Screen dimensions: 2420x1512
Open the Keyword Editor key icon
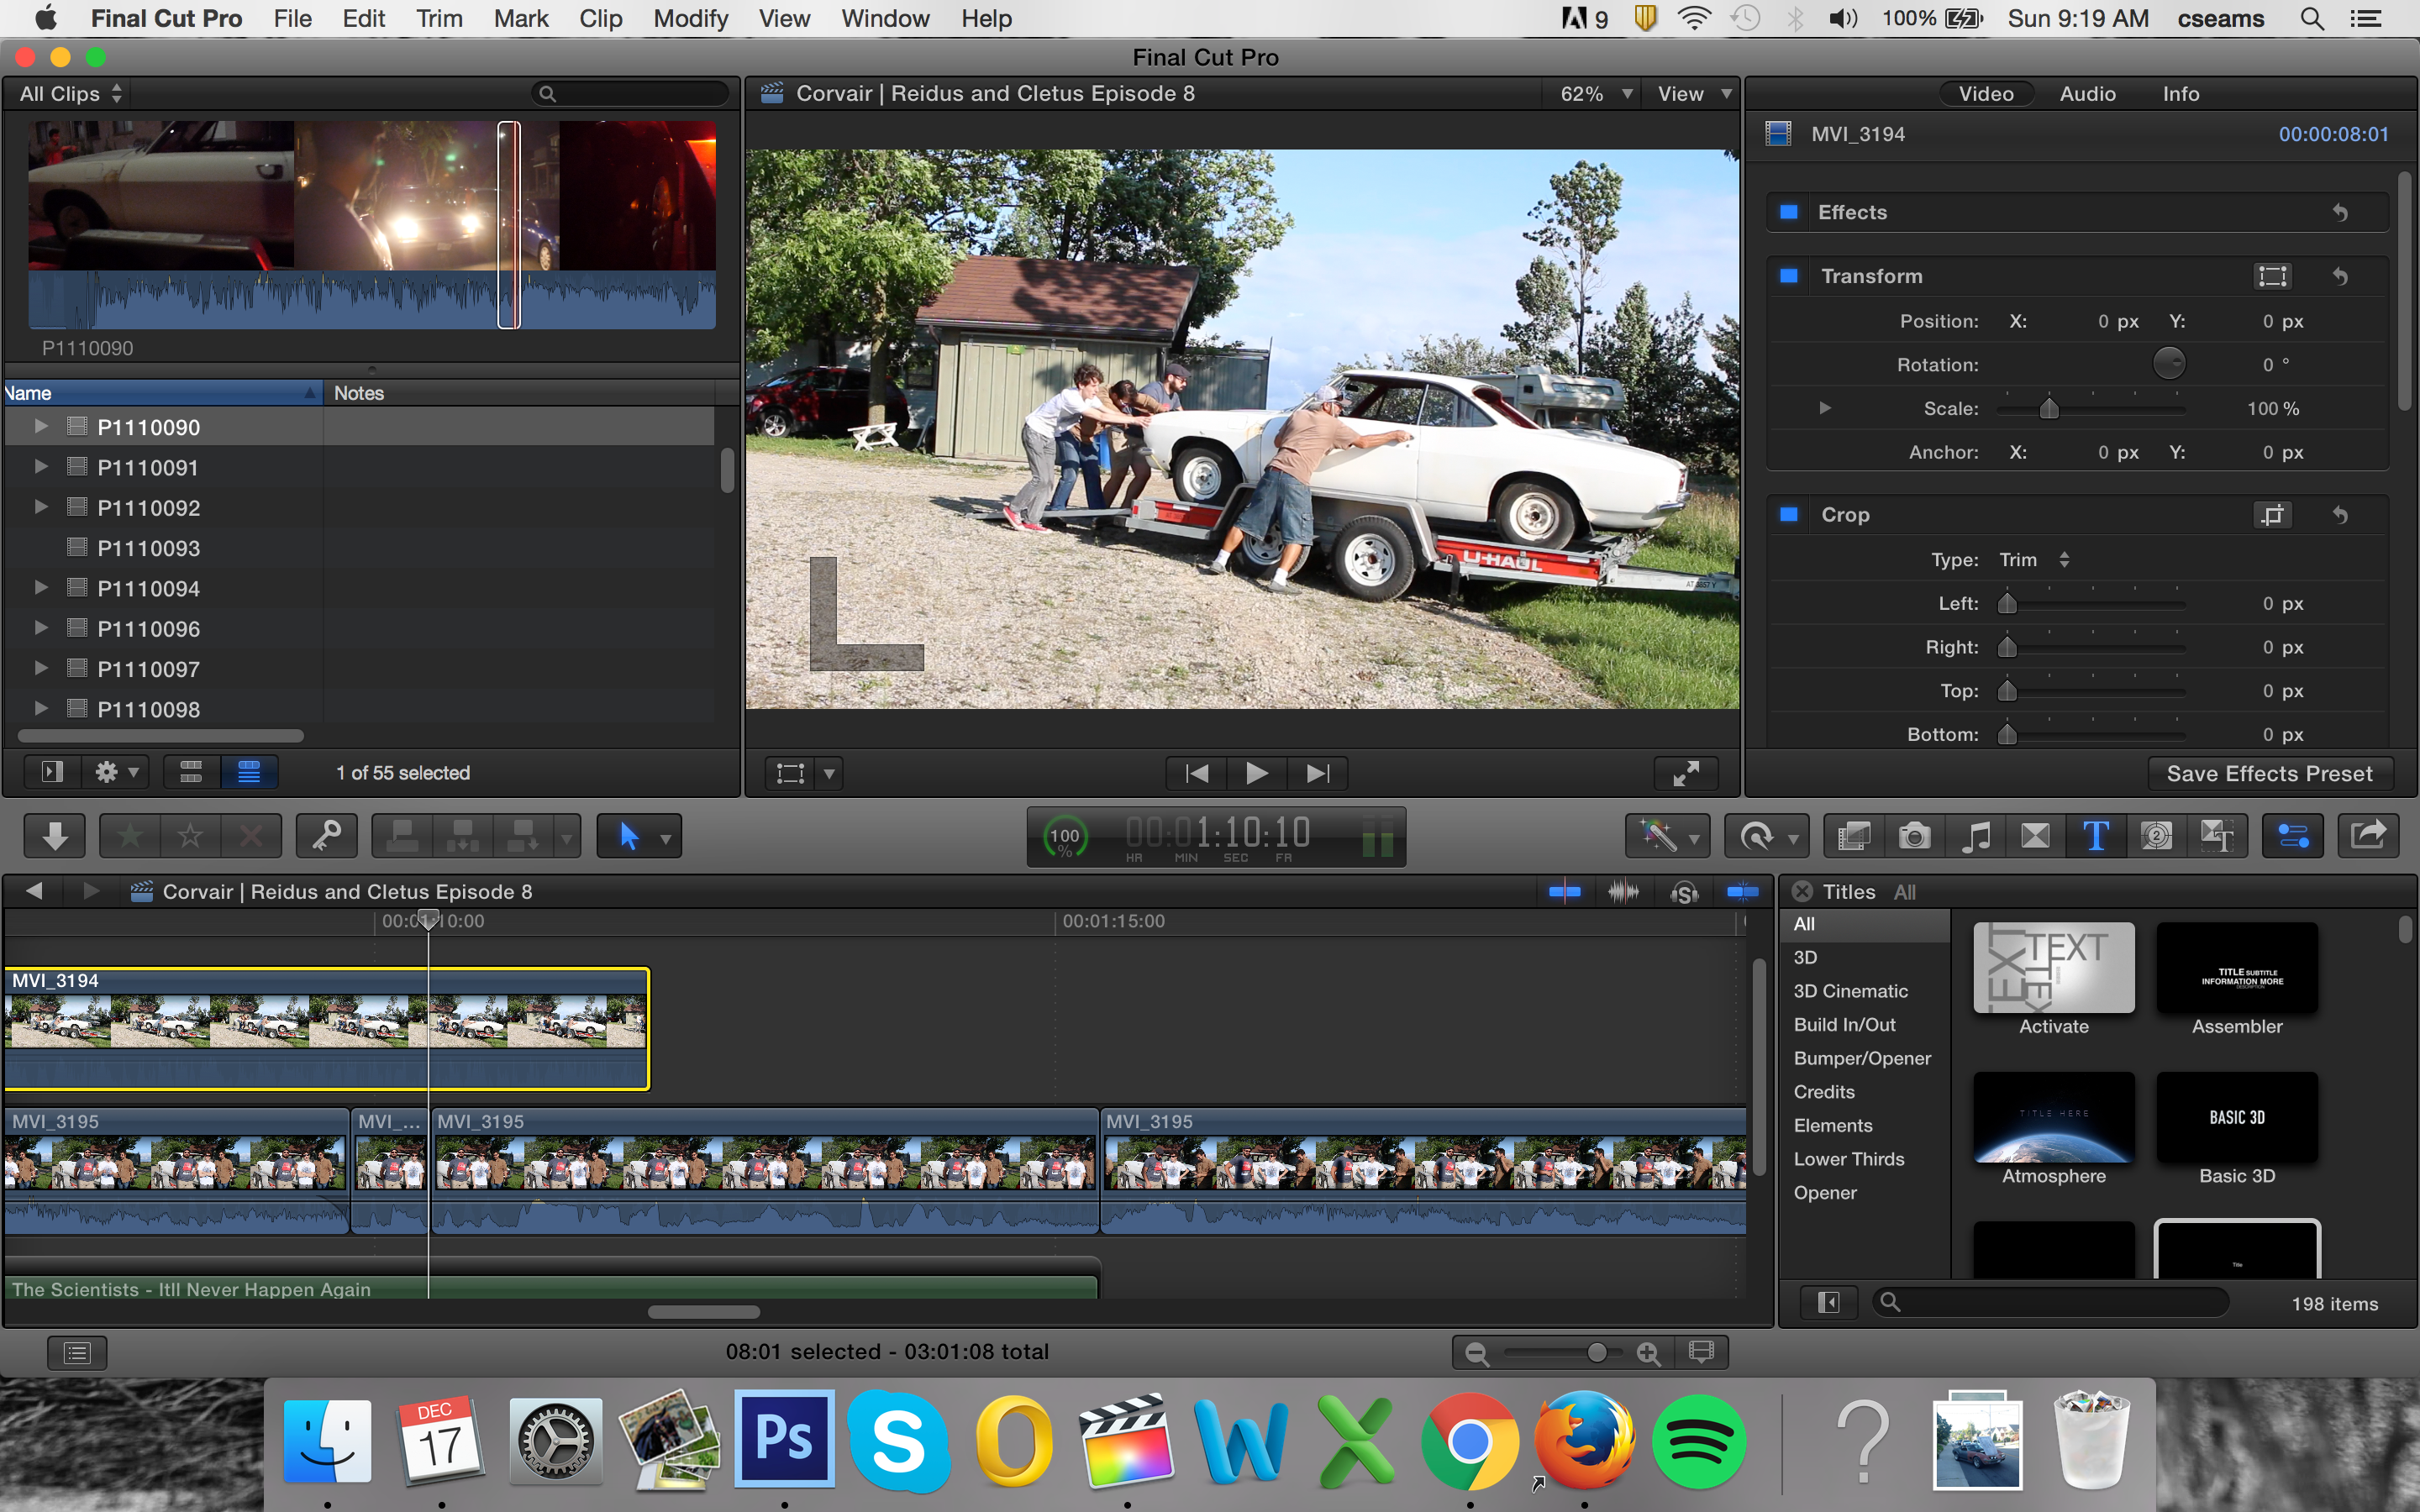pyautogui.click(x=327, y=836)
